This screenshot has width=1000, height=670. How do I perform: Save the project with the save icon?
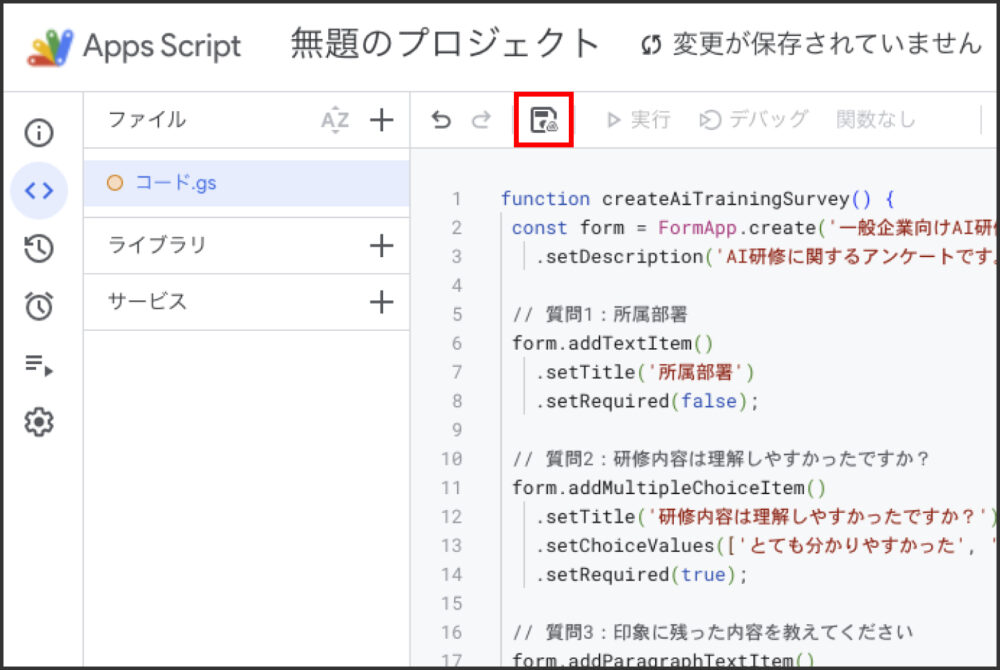(x=542, y=119)
